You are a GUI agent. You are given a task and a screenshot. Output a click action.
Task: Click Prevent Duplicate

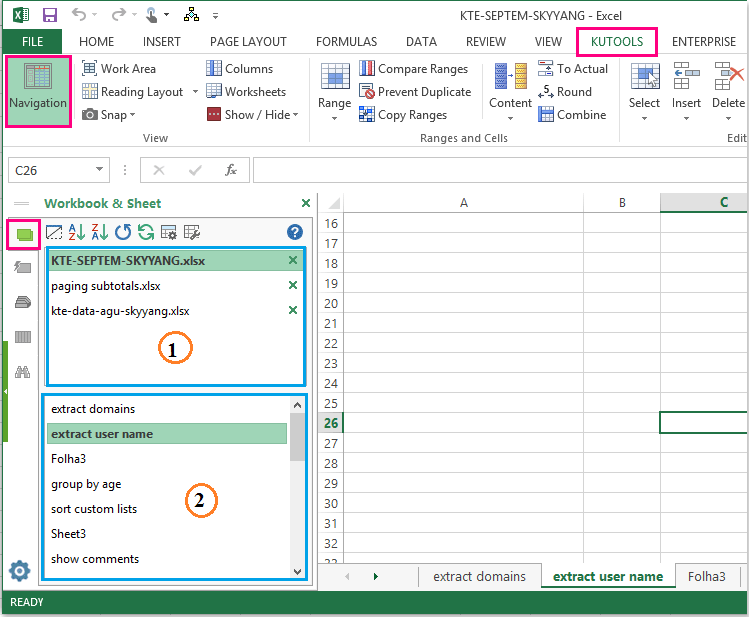pyautogui.click(x=415, y=92)
